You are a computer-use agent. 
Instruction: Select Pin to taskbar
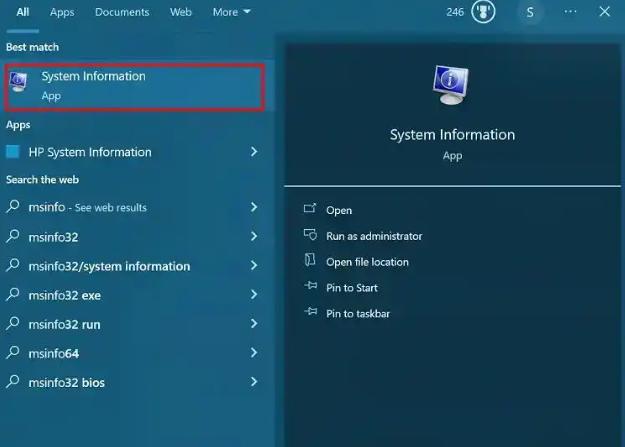coord(358,314)
